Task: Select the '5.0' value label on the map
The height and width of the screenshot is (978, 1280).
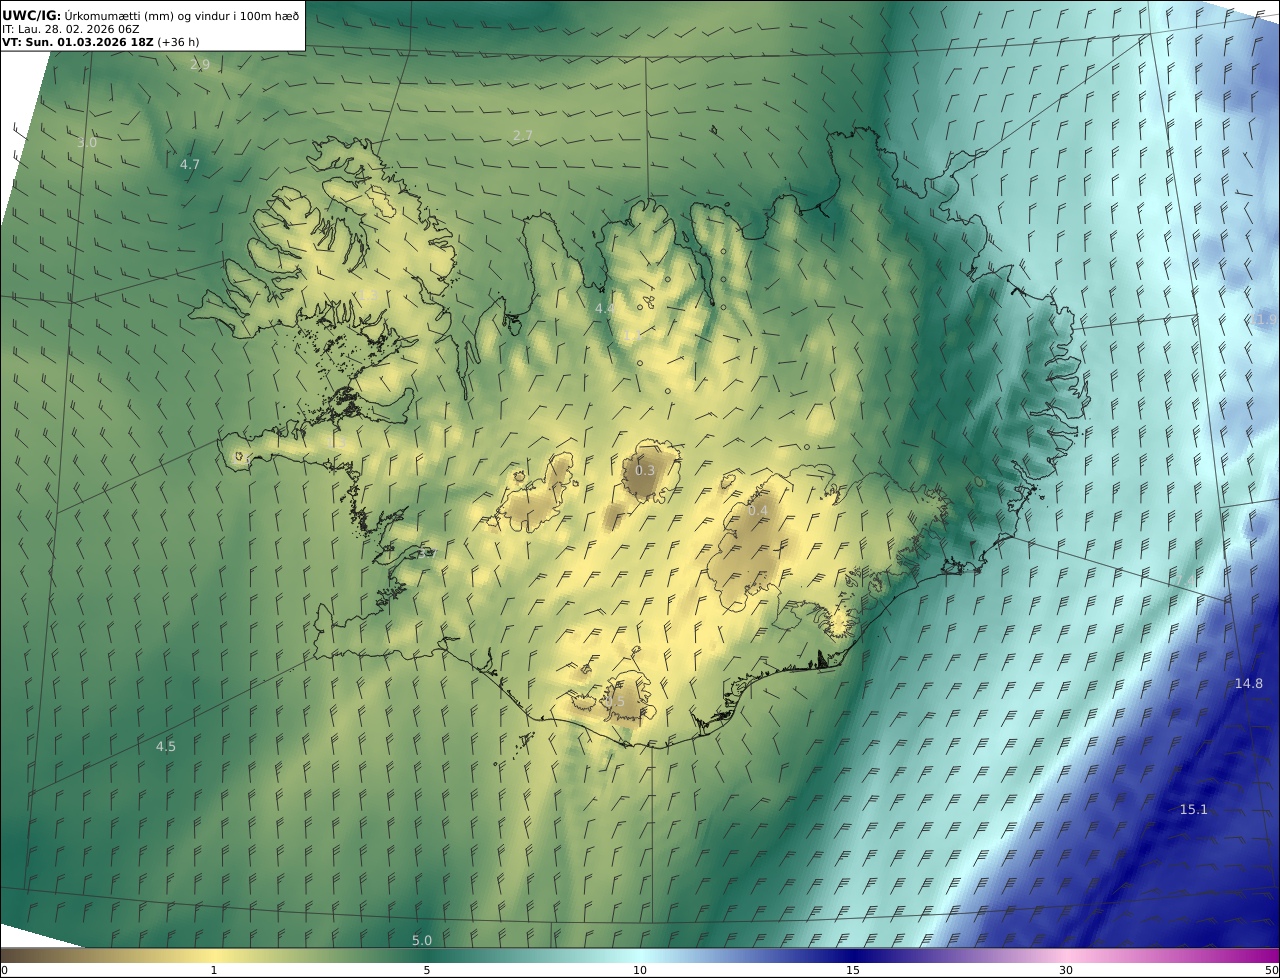Action: click(422, 940)
